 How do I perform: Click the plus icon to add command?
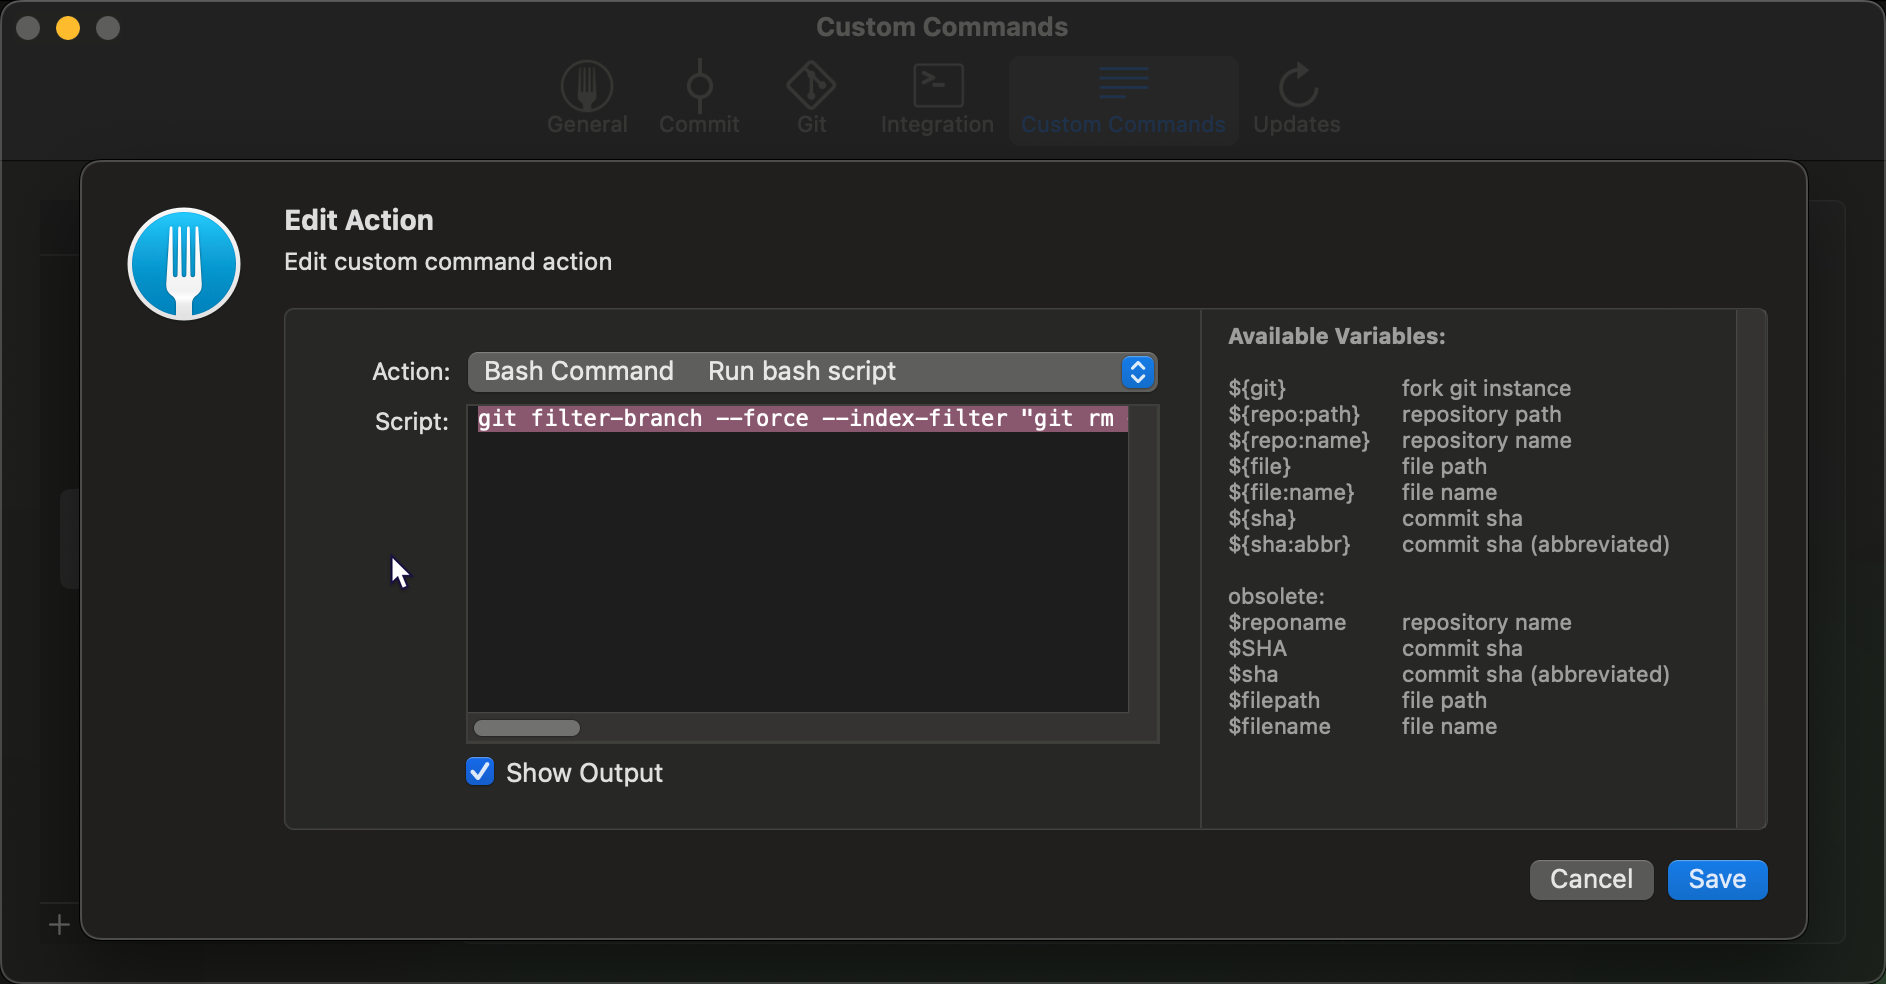pos(59,924)
